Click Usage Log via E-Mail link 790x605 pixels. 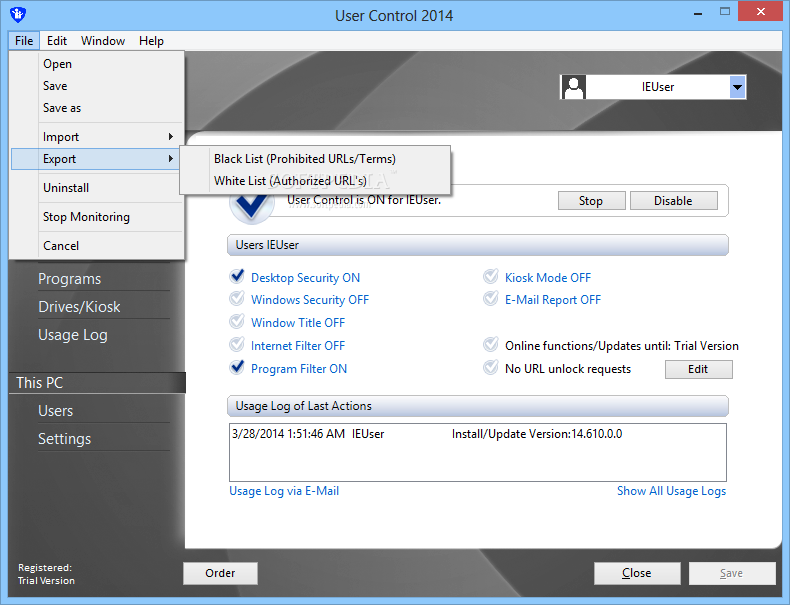click(284, 491)
